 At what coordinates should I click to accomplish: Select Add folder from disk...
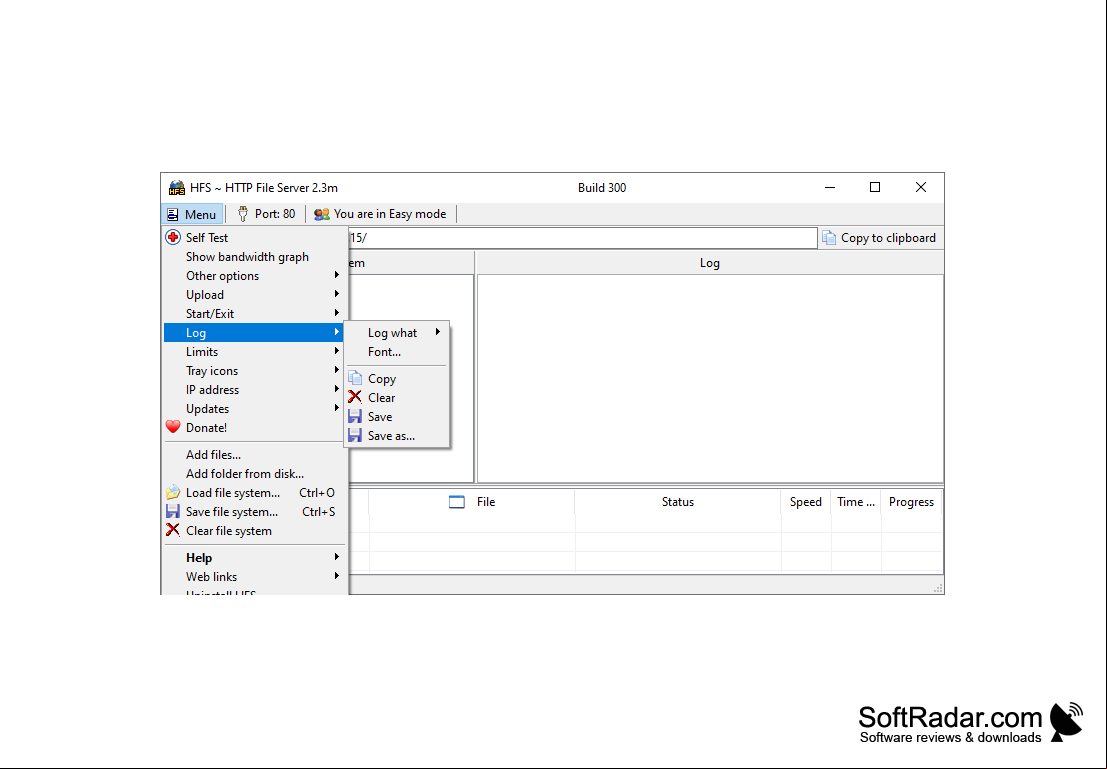[255, 474]
